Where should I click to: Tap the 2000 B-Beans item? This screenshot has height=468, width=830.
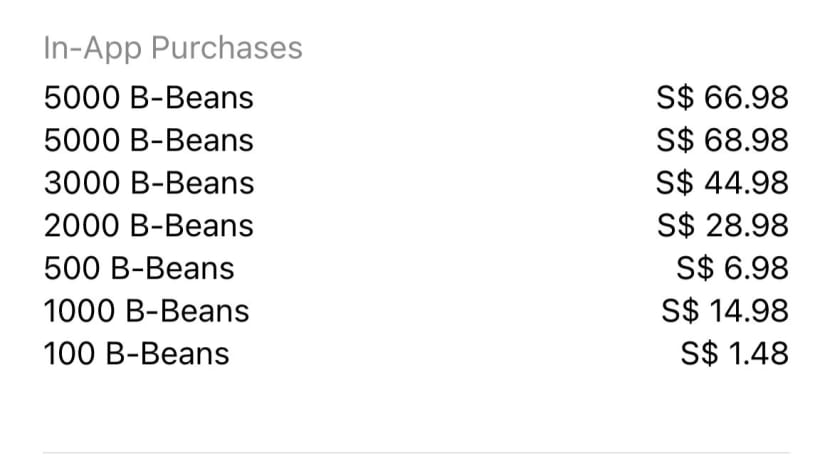pos(149,226)
